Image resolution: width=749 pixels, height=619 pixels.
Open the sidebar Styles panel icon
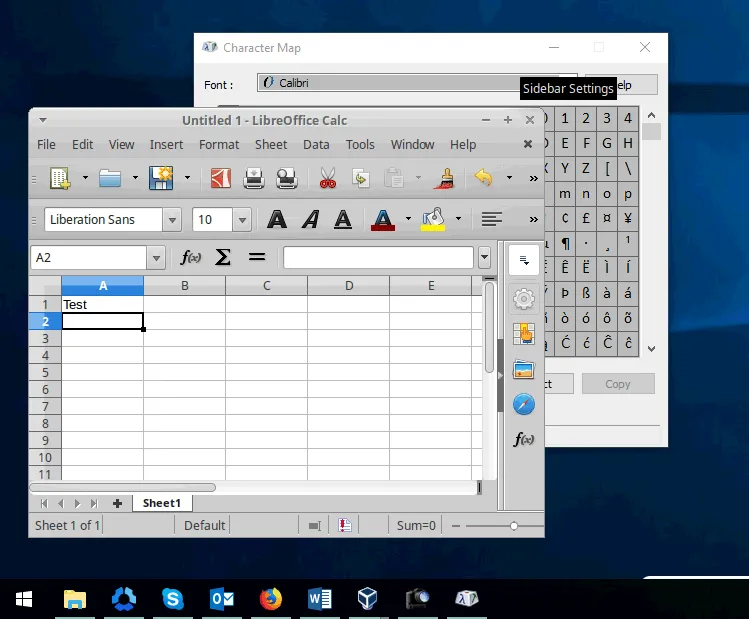[524, 334]
